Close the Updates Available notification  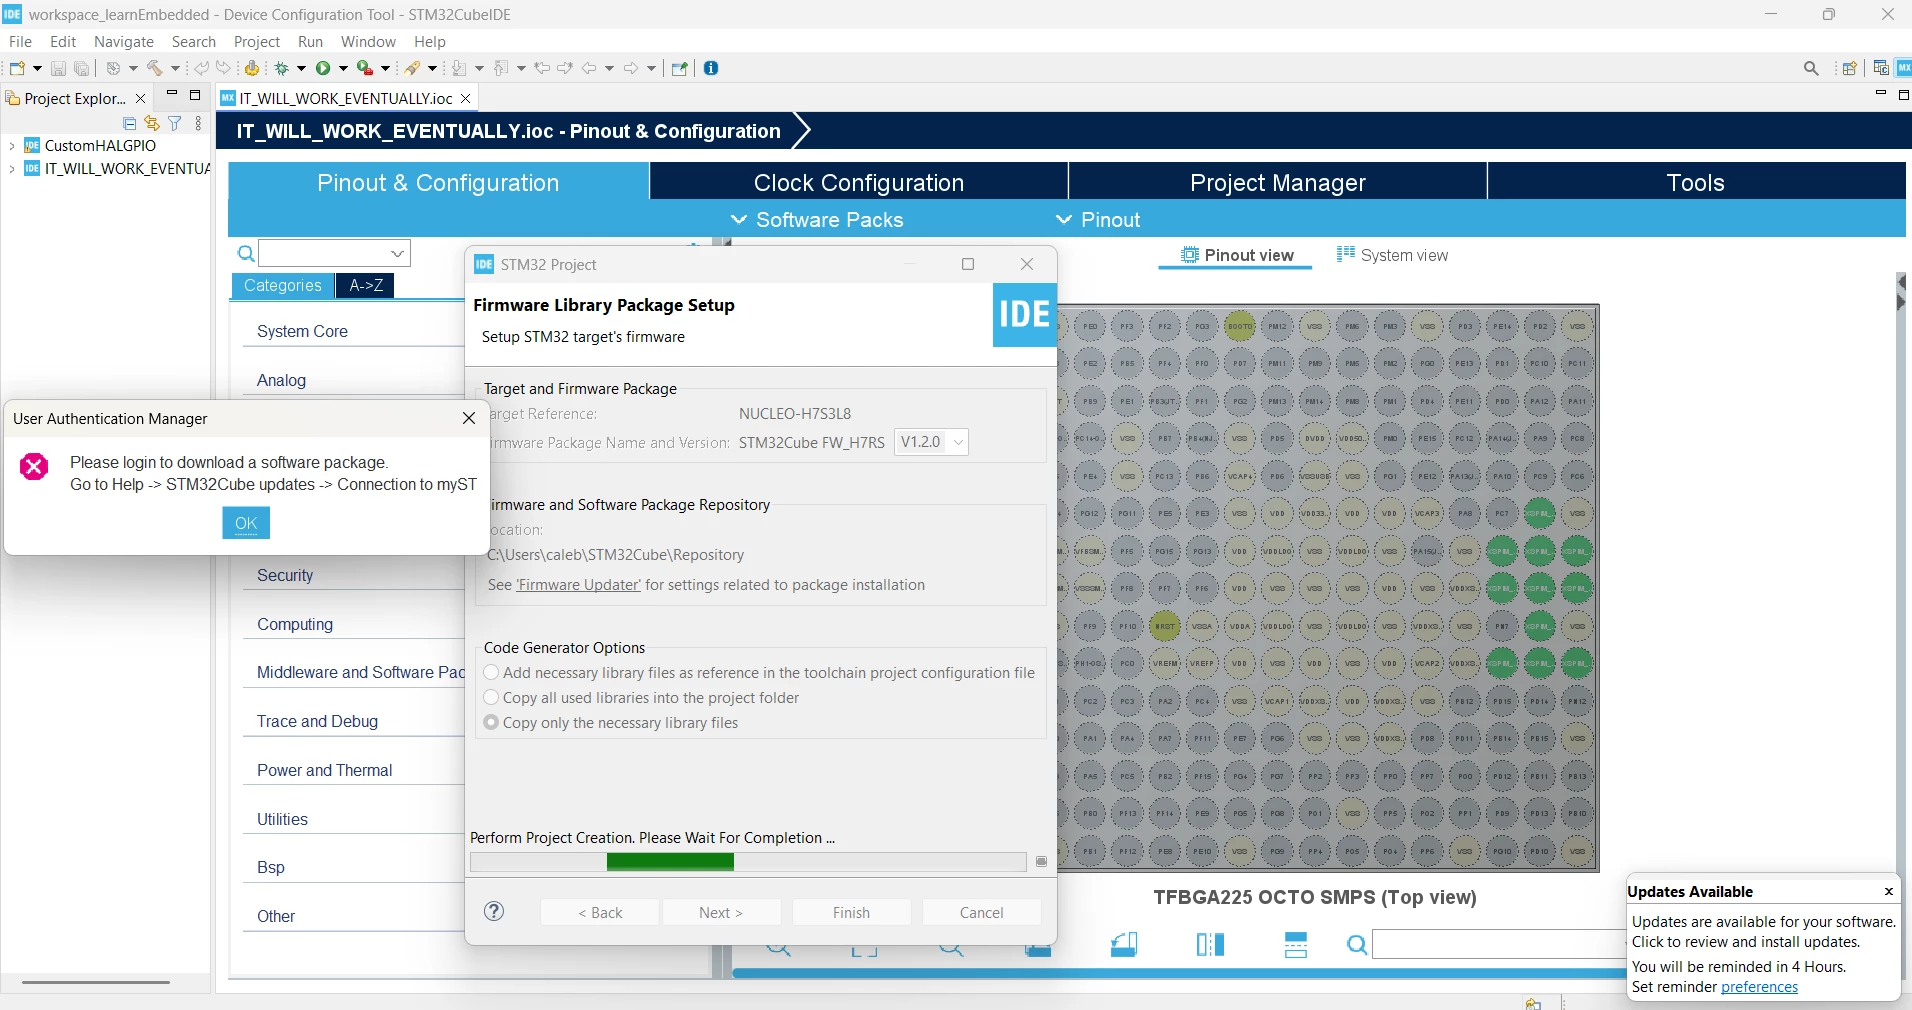click(1888, 891)
